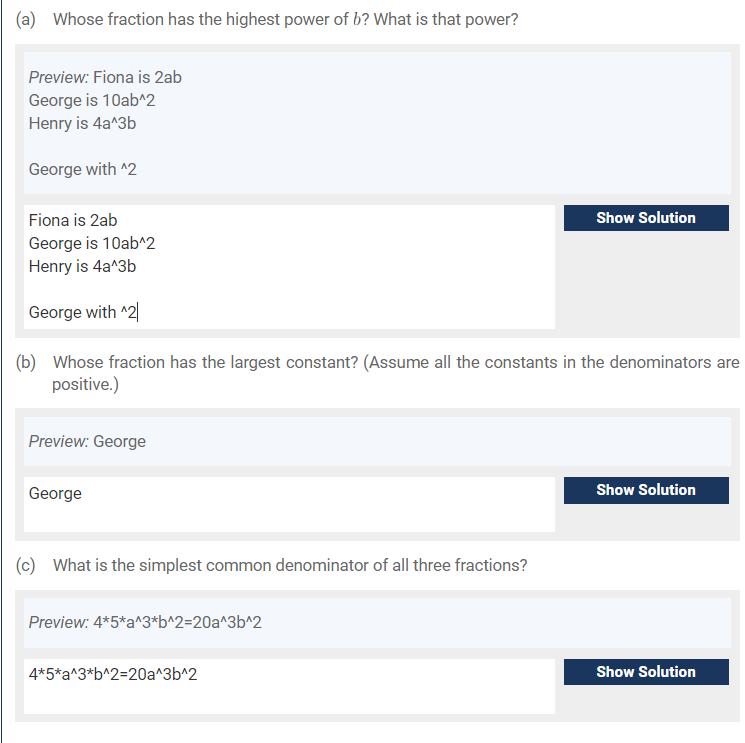Image resolution: width=745 pixels, height=743 pixels.
Task: Click question (a) text about highest power
Action: point(286,19)
